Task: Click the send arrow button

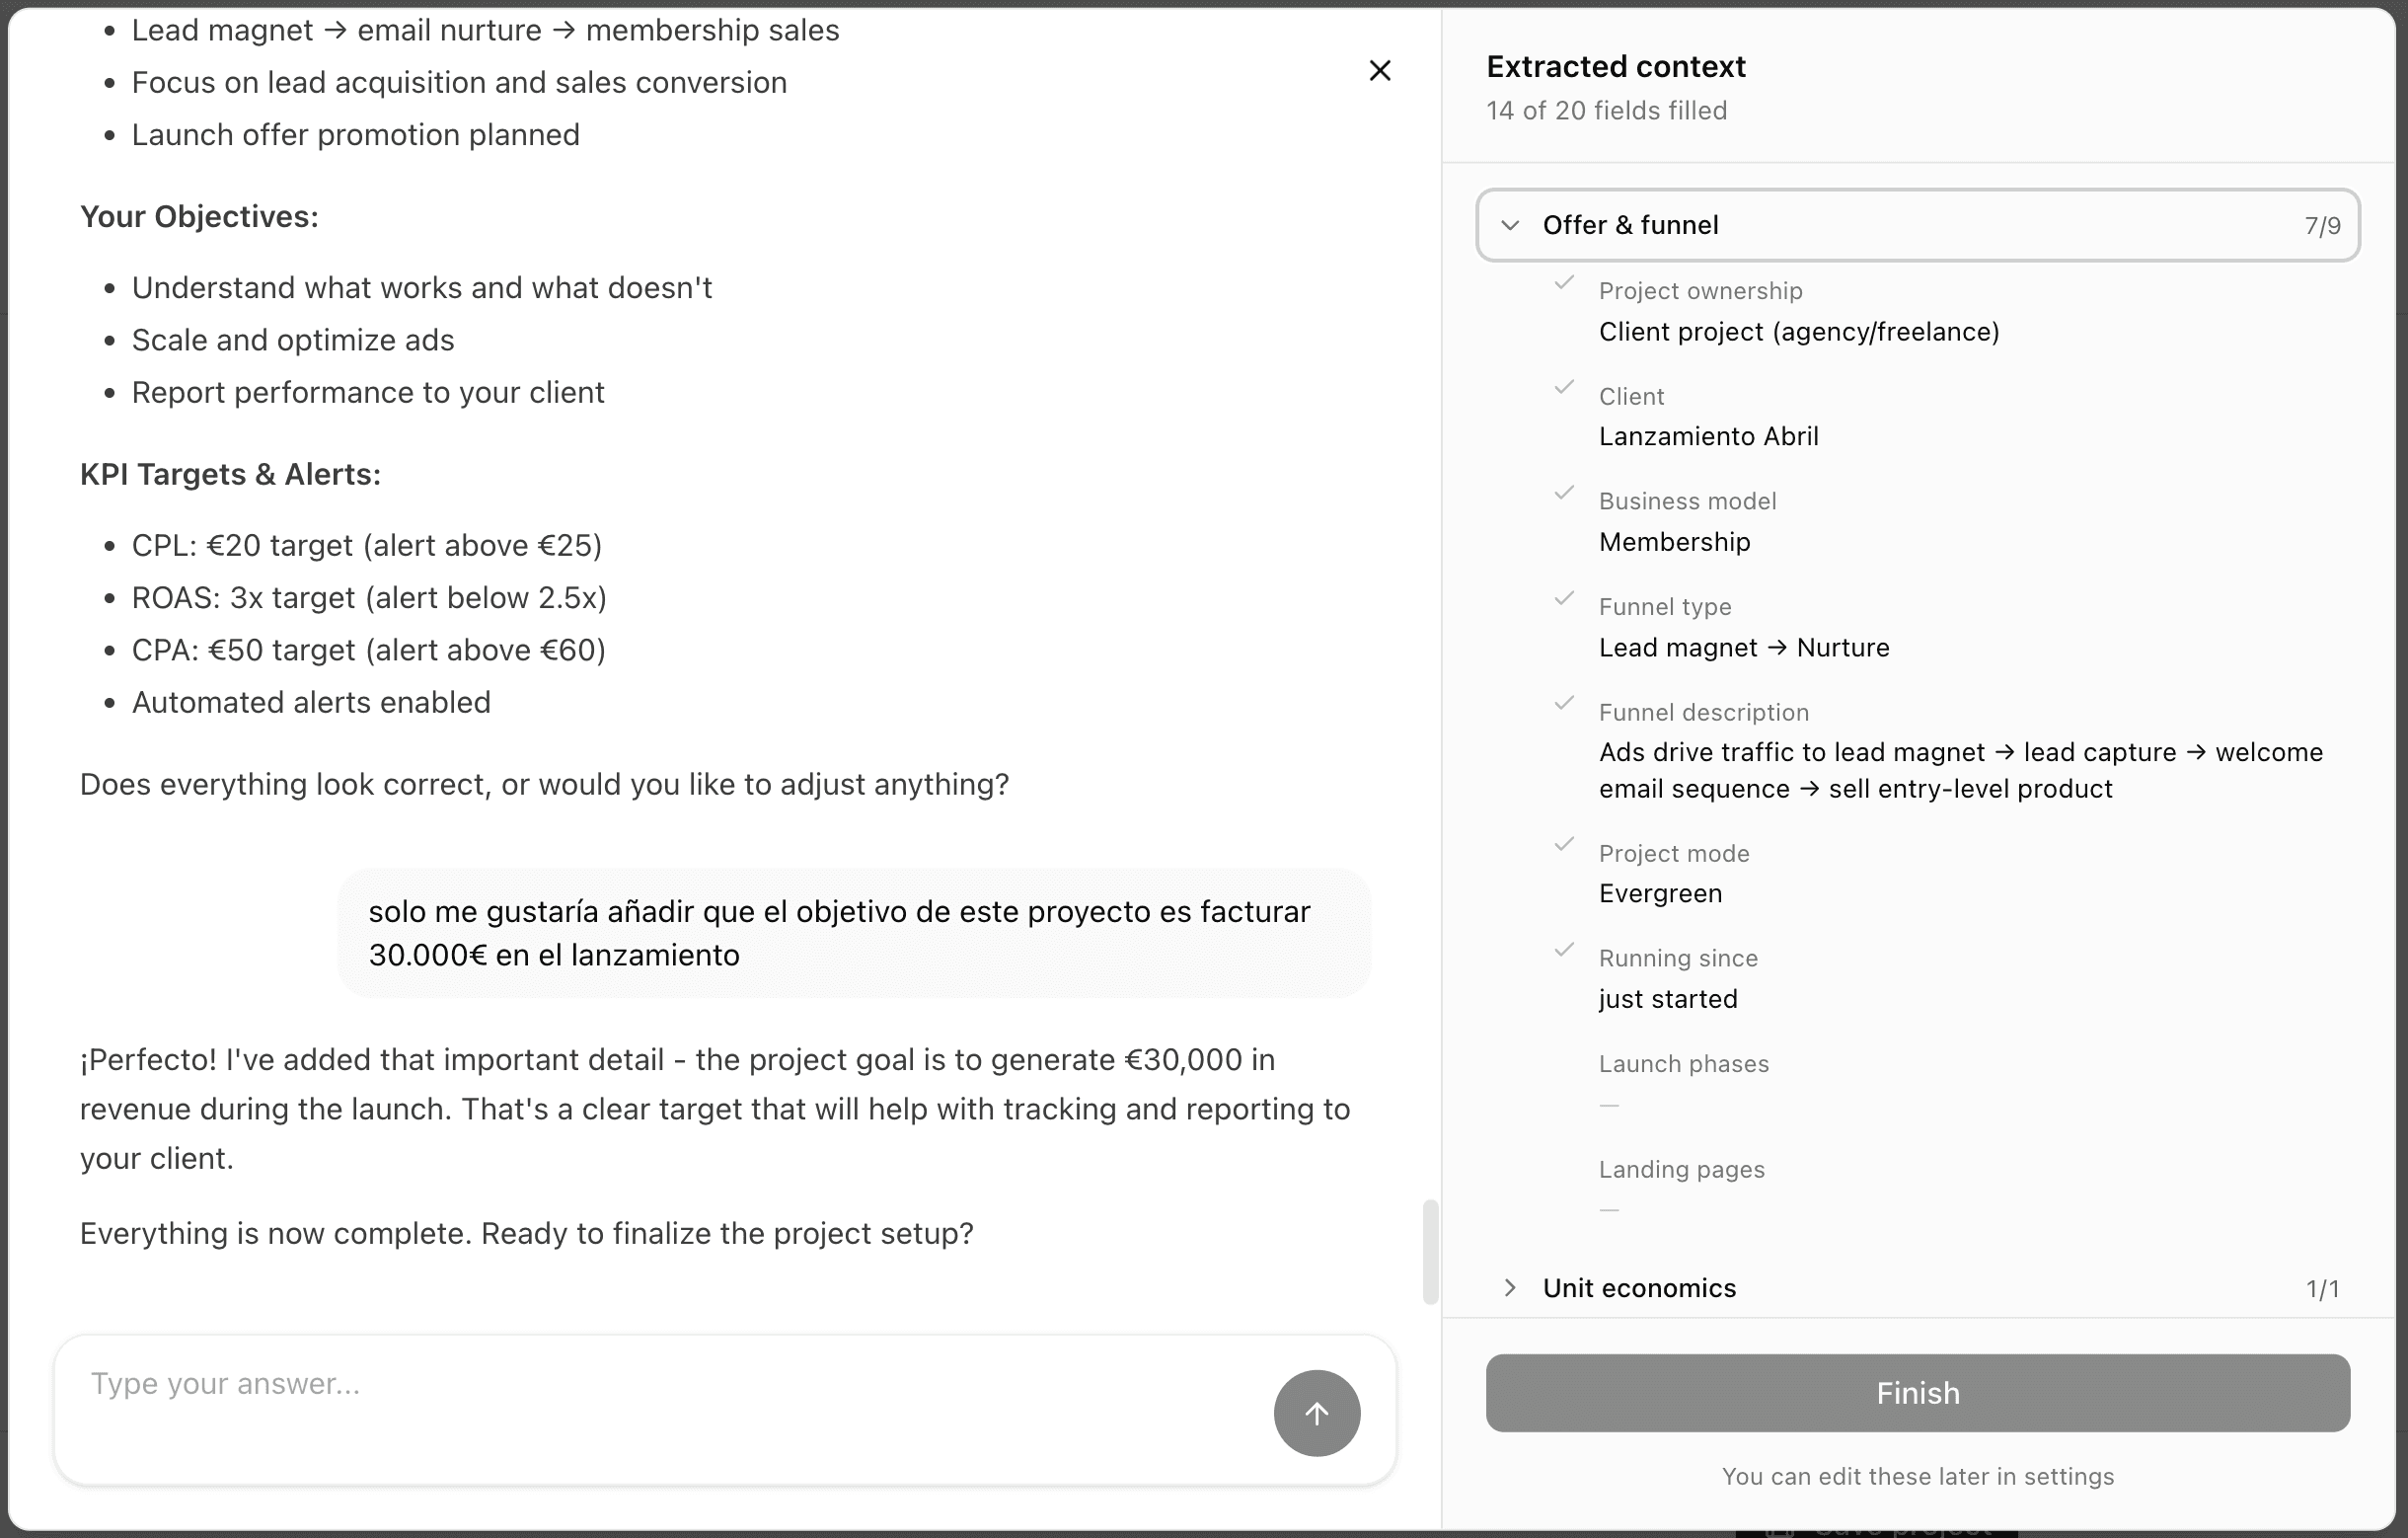Action: (1316, 1412)
